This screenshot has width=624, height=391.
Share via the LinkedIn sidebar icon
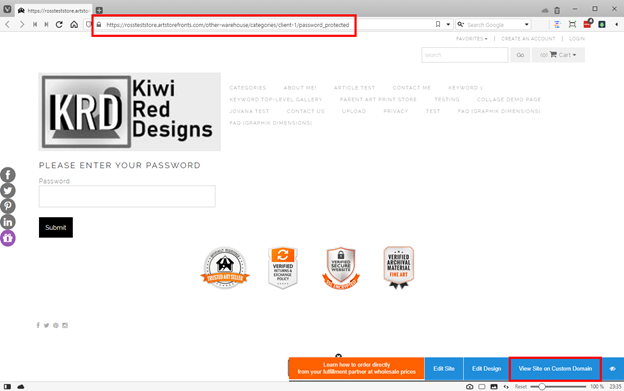[x=8, y=222]
